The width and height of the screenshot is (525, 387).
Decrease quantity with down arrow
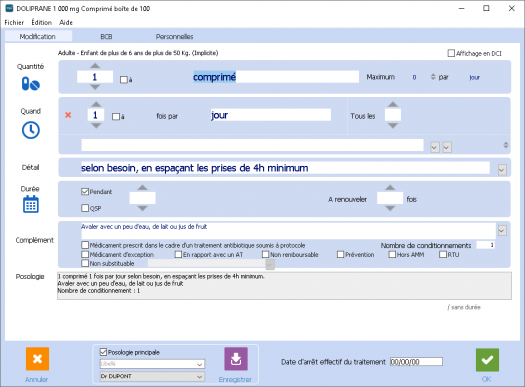(95, 87)
